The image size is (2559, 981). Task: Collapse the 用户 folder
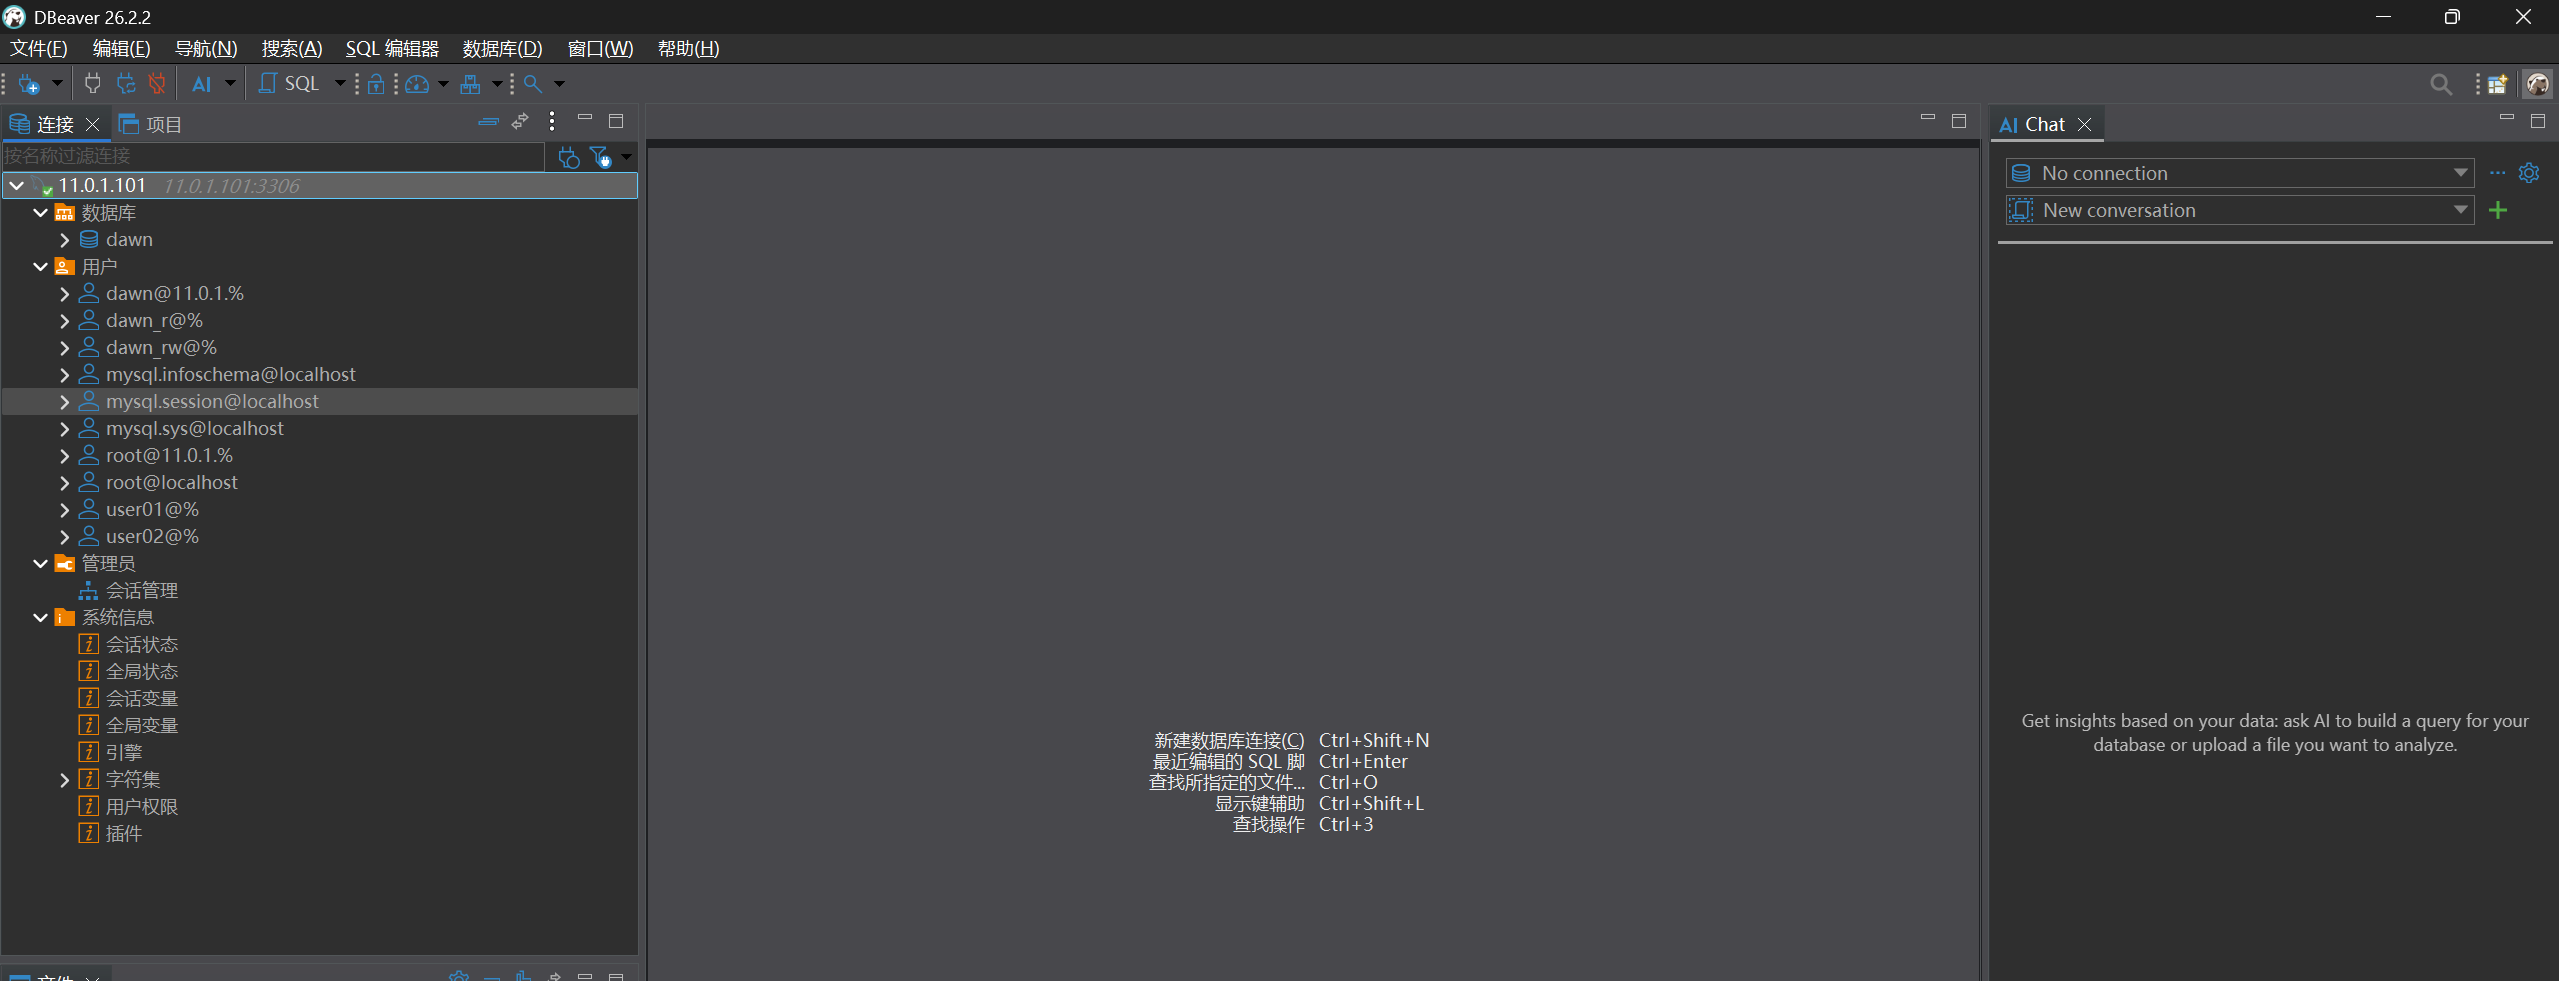[40, 267]
